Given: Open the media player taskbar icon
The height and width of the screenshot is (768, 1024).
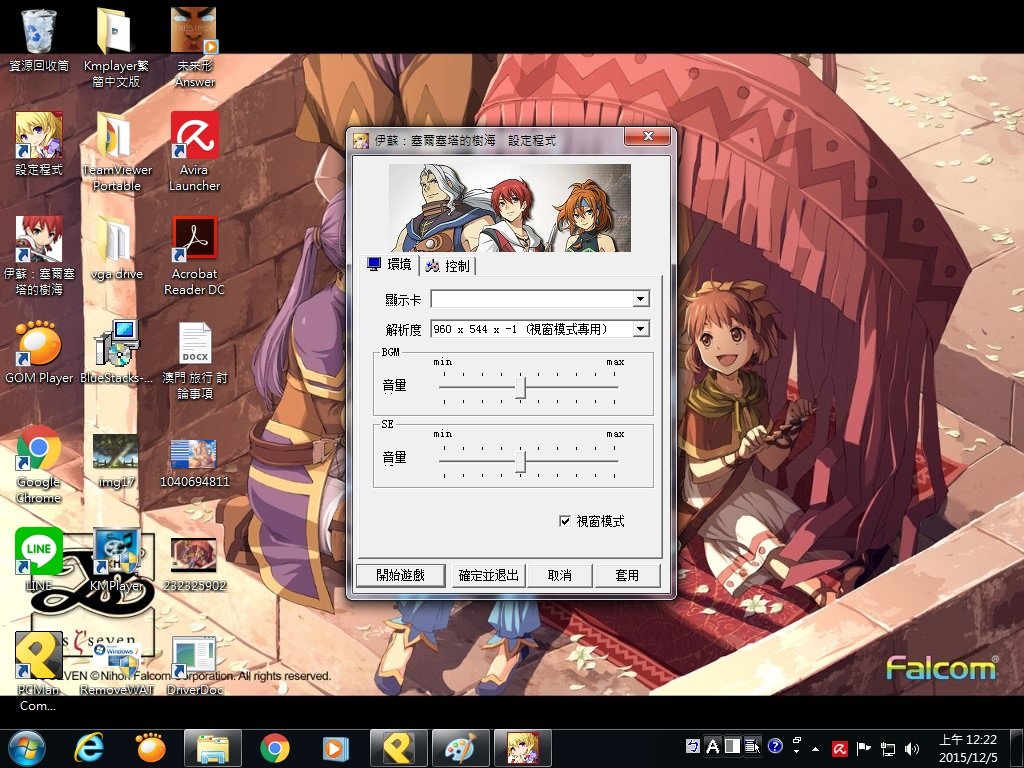Looking at the screenshot, I should (x=336, y=748).
